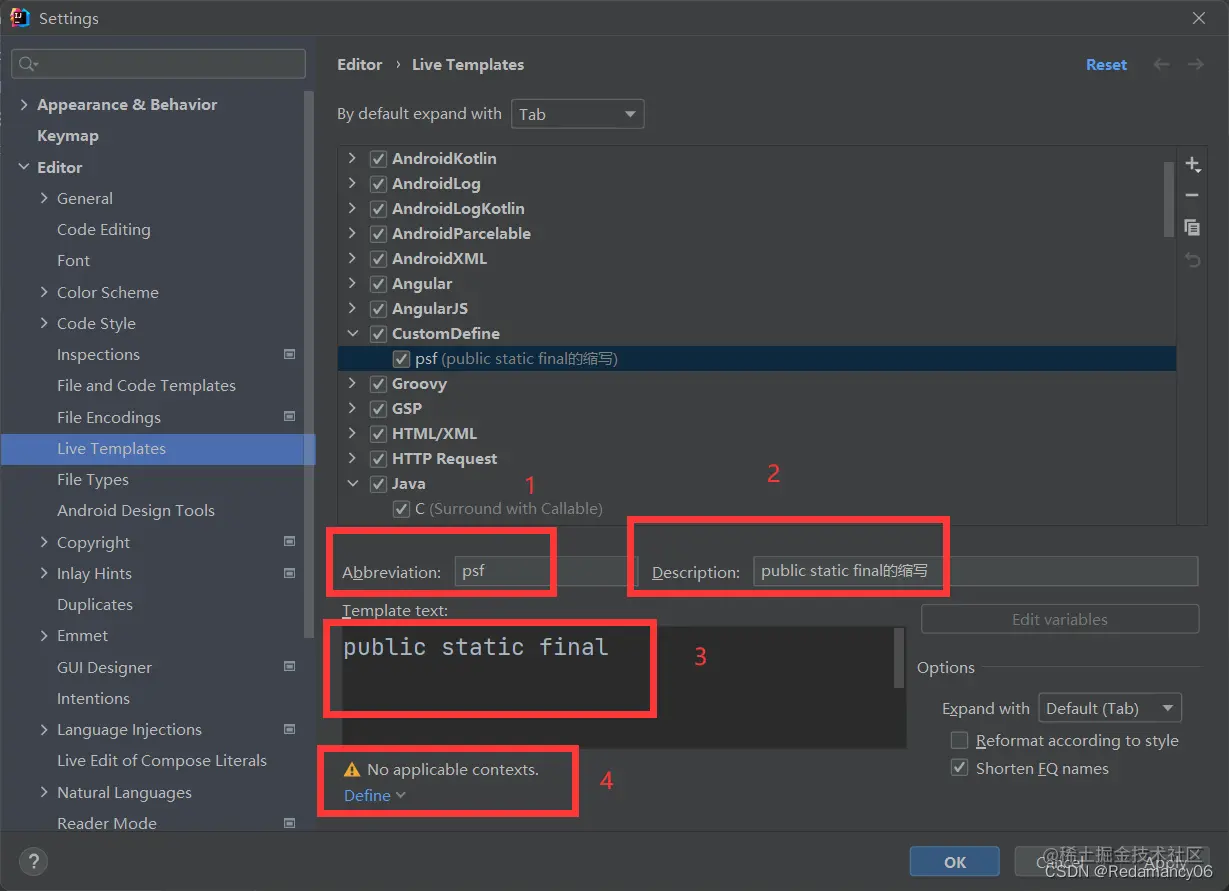
Task: Add a new live template with plus icon
Action: point(1192,164)
